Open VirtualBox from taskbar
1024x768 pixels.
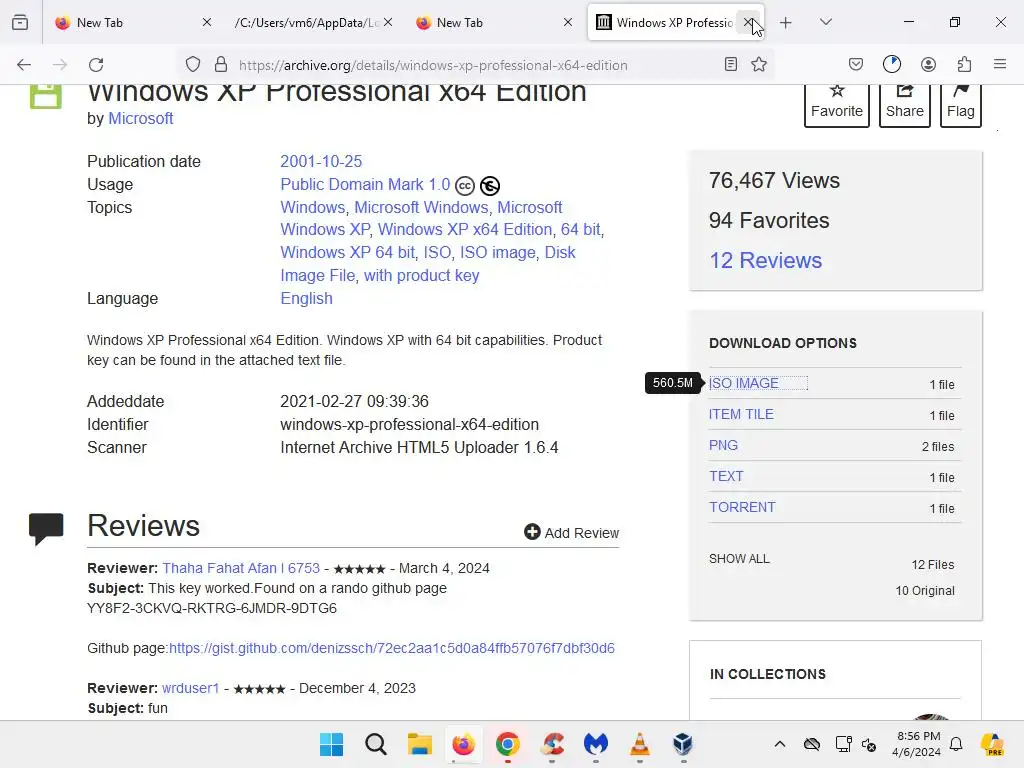683,744
